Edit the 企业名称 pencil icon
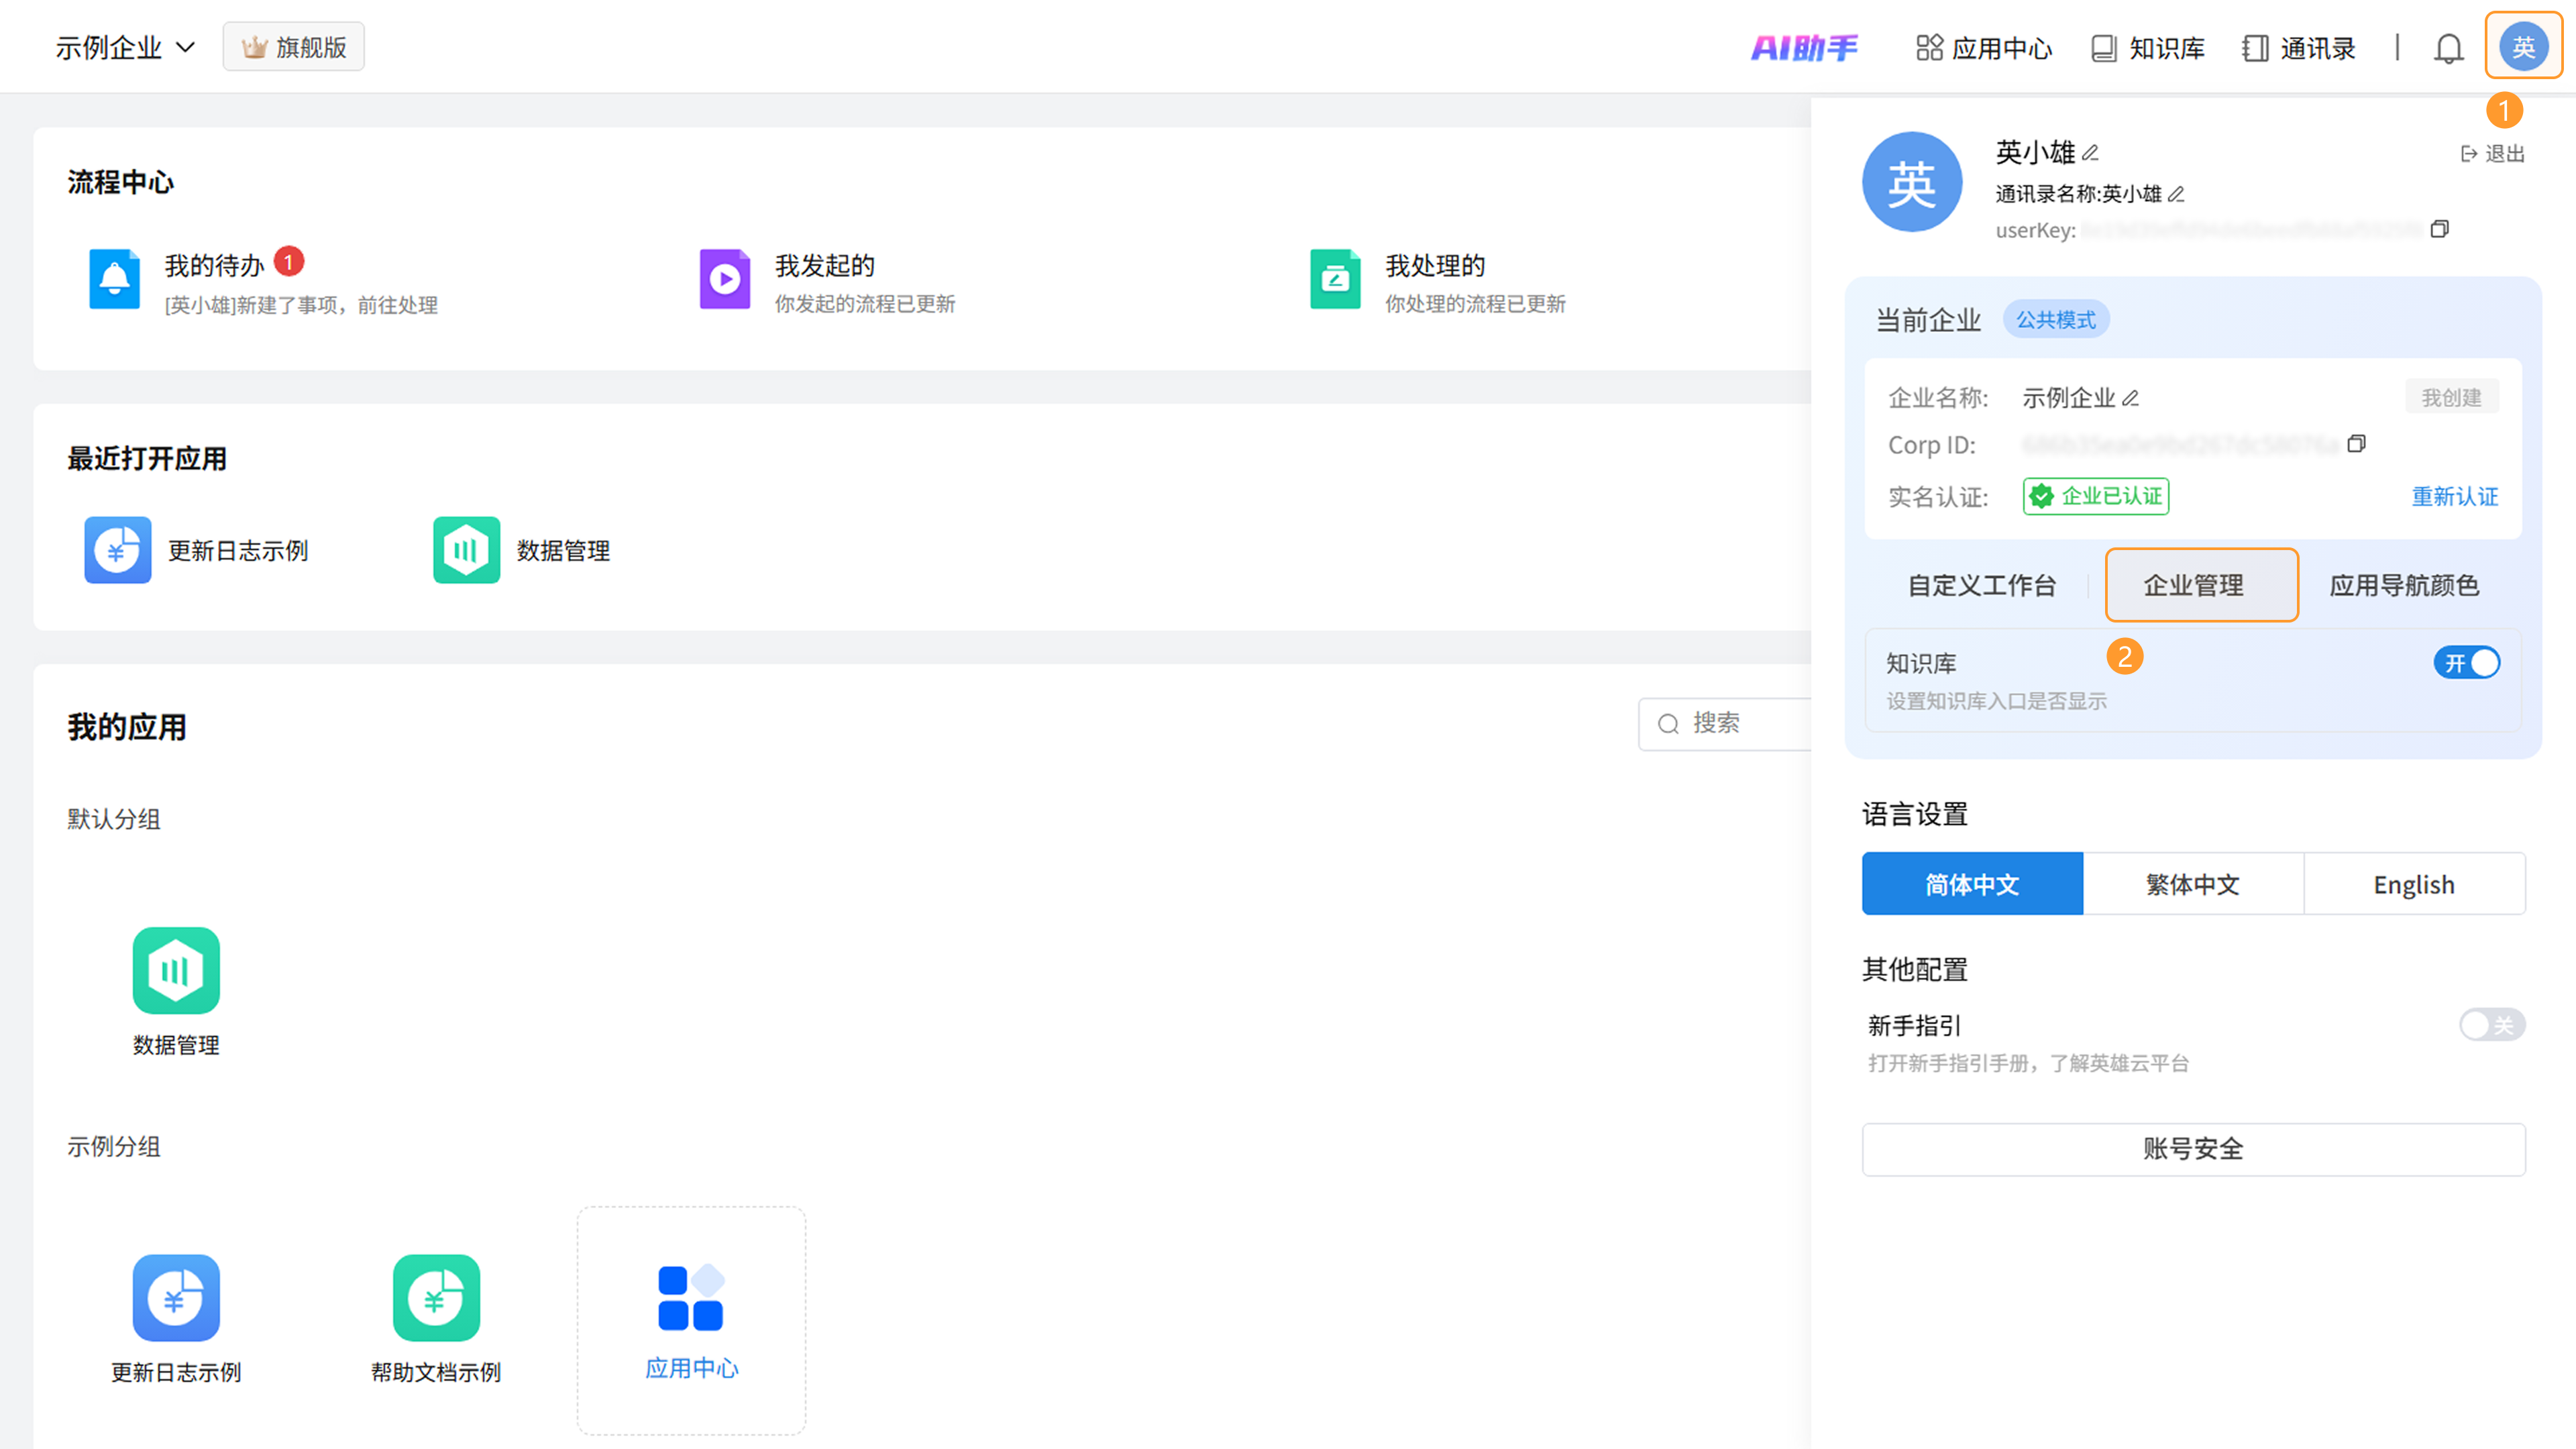The height and width of the screenshot is (1449, 2576). pos(2131,398)
